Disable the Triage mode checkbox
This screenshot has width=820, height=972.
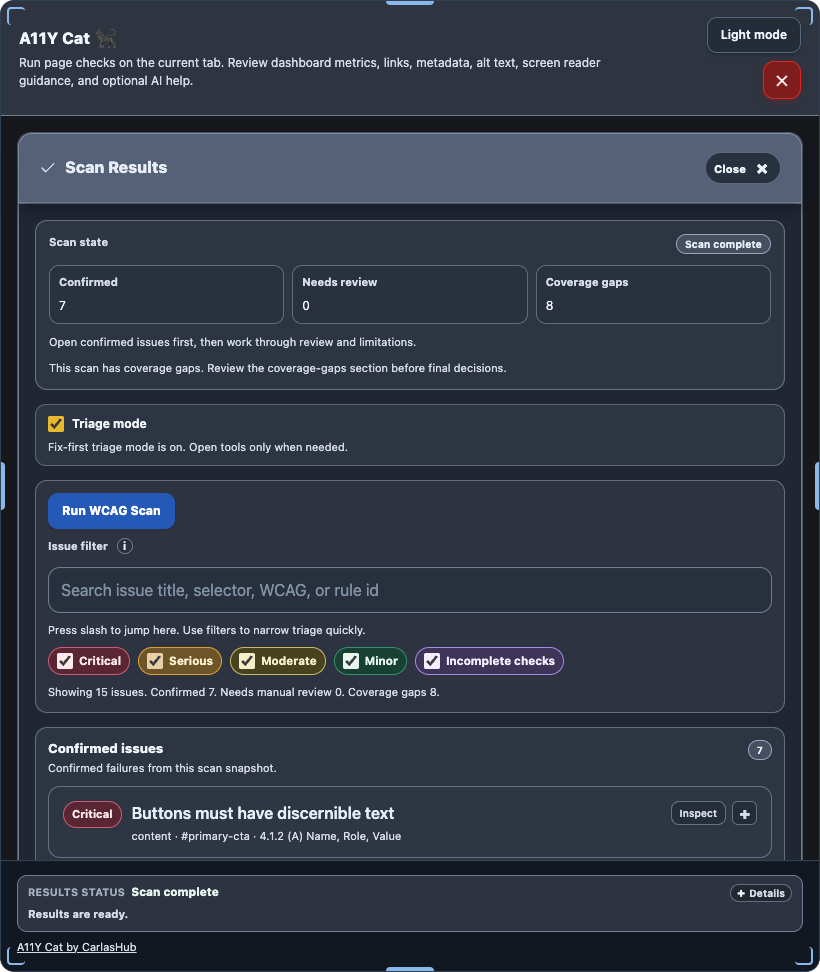(x=57, y=424)
